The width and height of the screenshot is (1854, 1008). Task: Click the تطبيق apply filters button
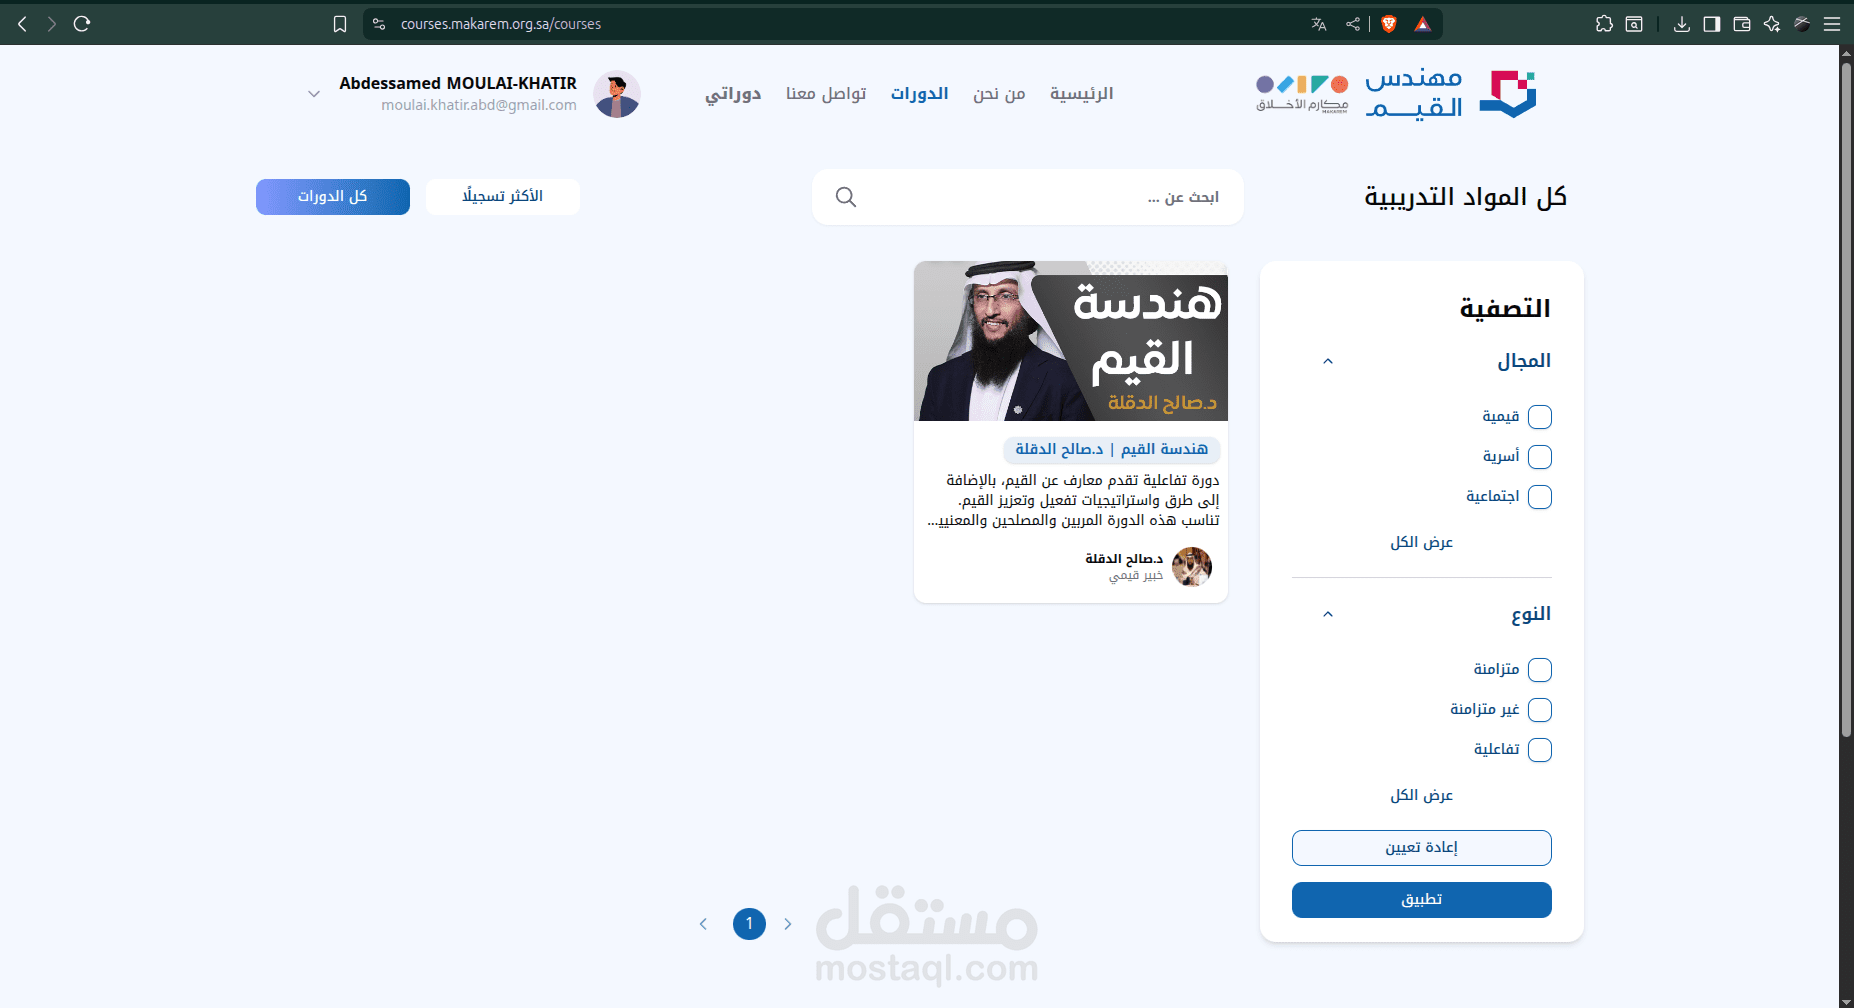pos(1421,900)
